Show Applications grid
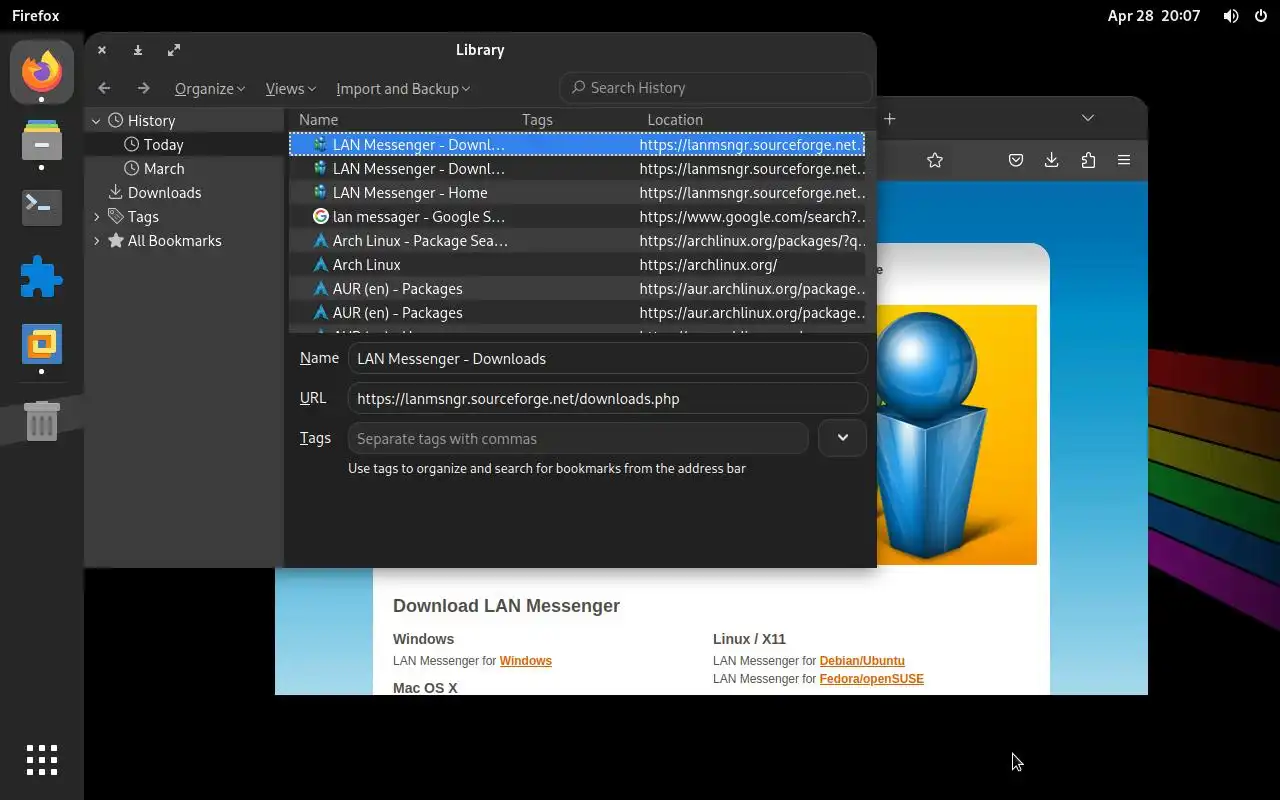 [x=42, y=760]
